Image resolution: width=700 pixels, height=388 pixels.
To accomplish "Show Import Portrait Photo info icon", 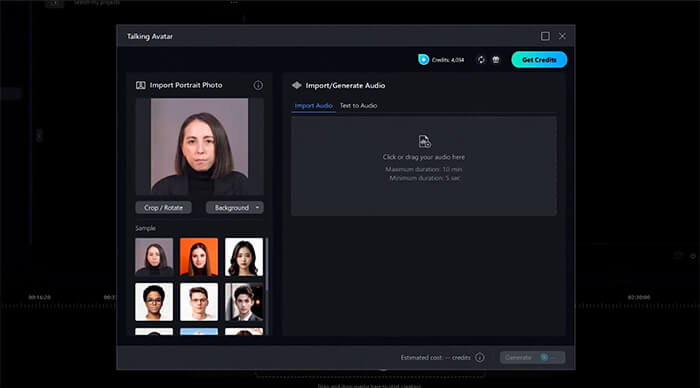I will coord(258,85).
